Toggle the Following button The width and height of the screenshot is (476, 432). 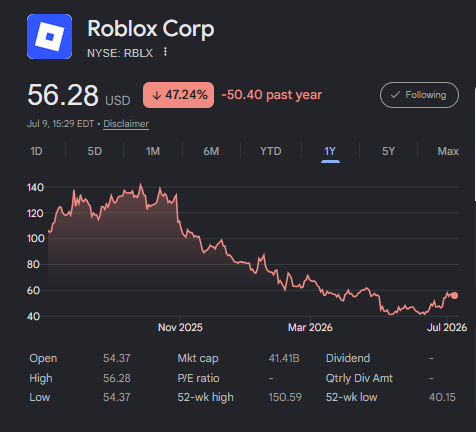[419, 95]
